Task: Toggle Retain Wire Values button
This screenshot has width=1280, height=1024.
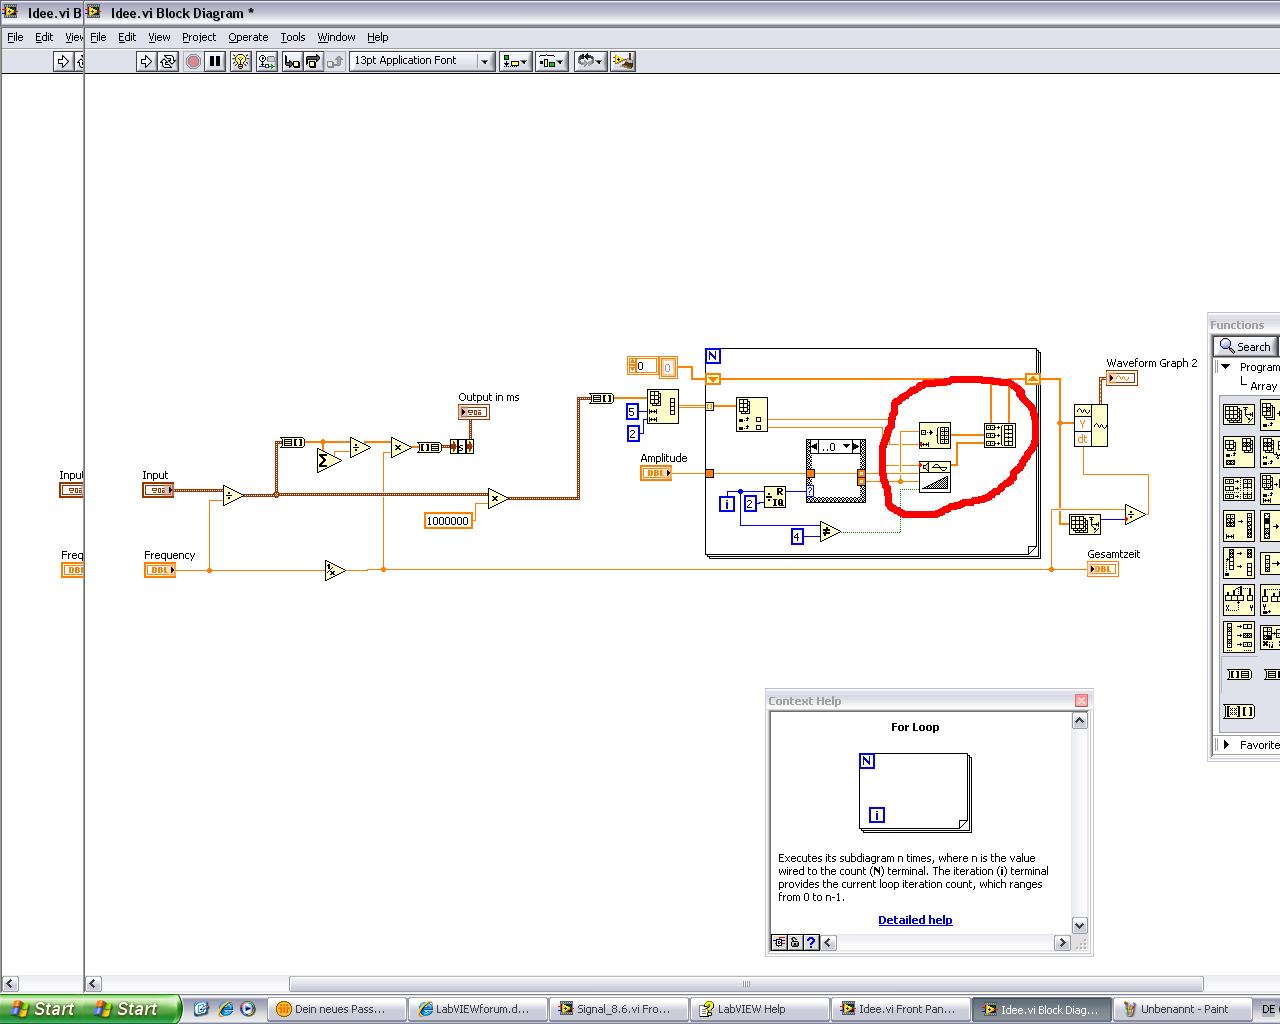Action: click(x=266, y=61)
